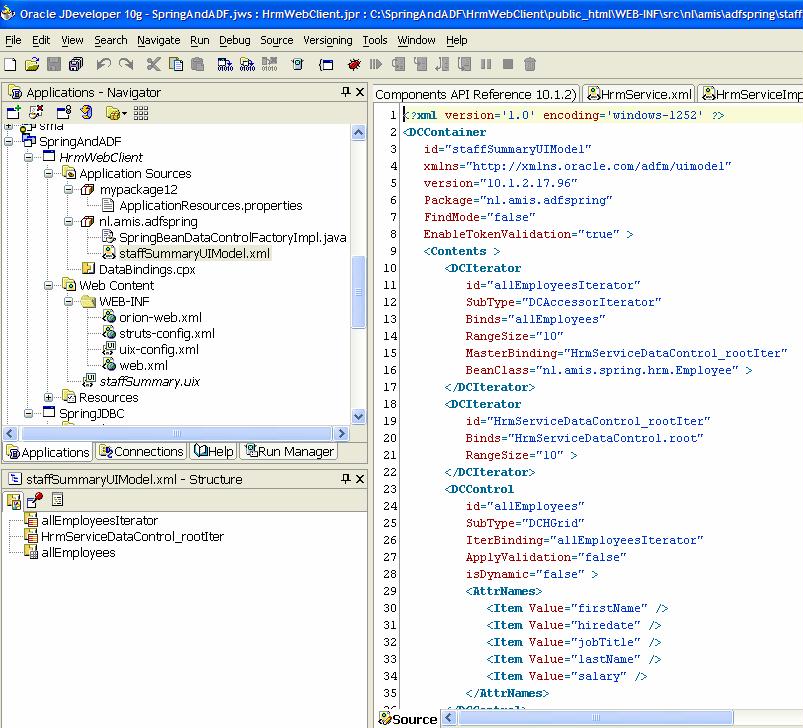Select allEmployeesIterator in the Structure pane
This screenshot has height=728, width=803.
[x=99, y=520]
